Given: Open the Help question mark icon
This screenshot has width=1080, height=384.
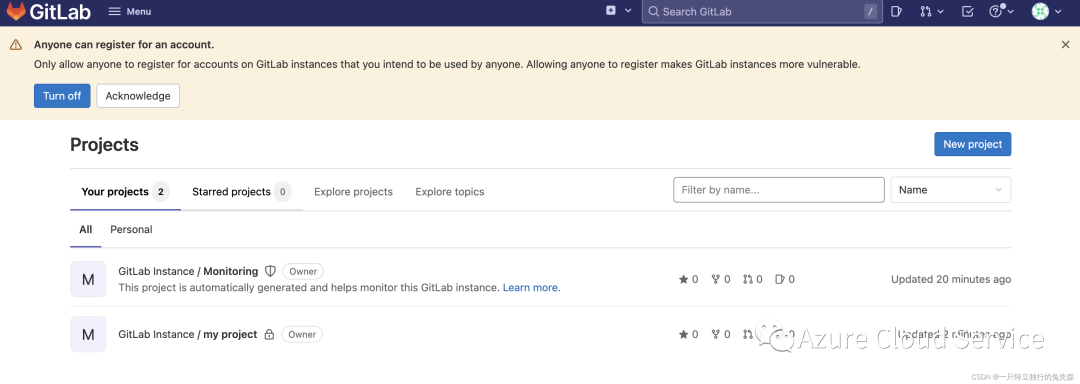Looking at the screenshot, I should pyautogui.click(x=995, y=12).
